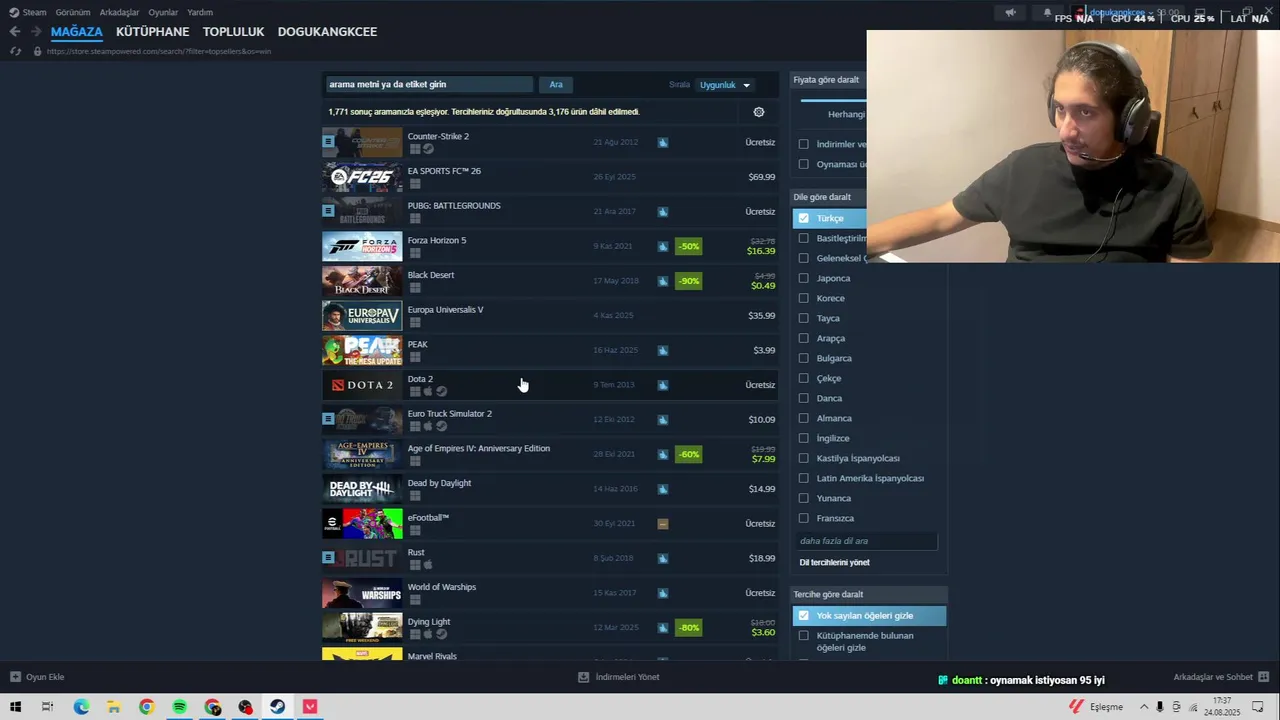Open the Windows notification center icon
Screen dimensions: 1280x720
pos(1258,707)
